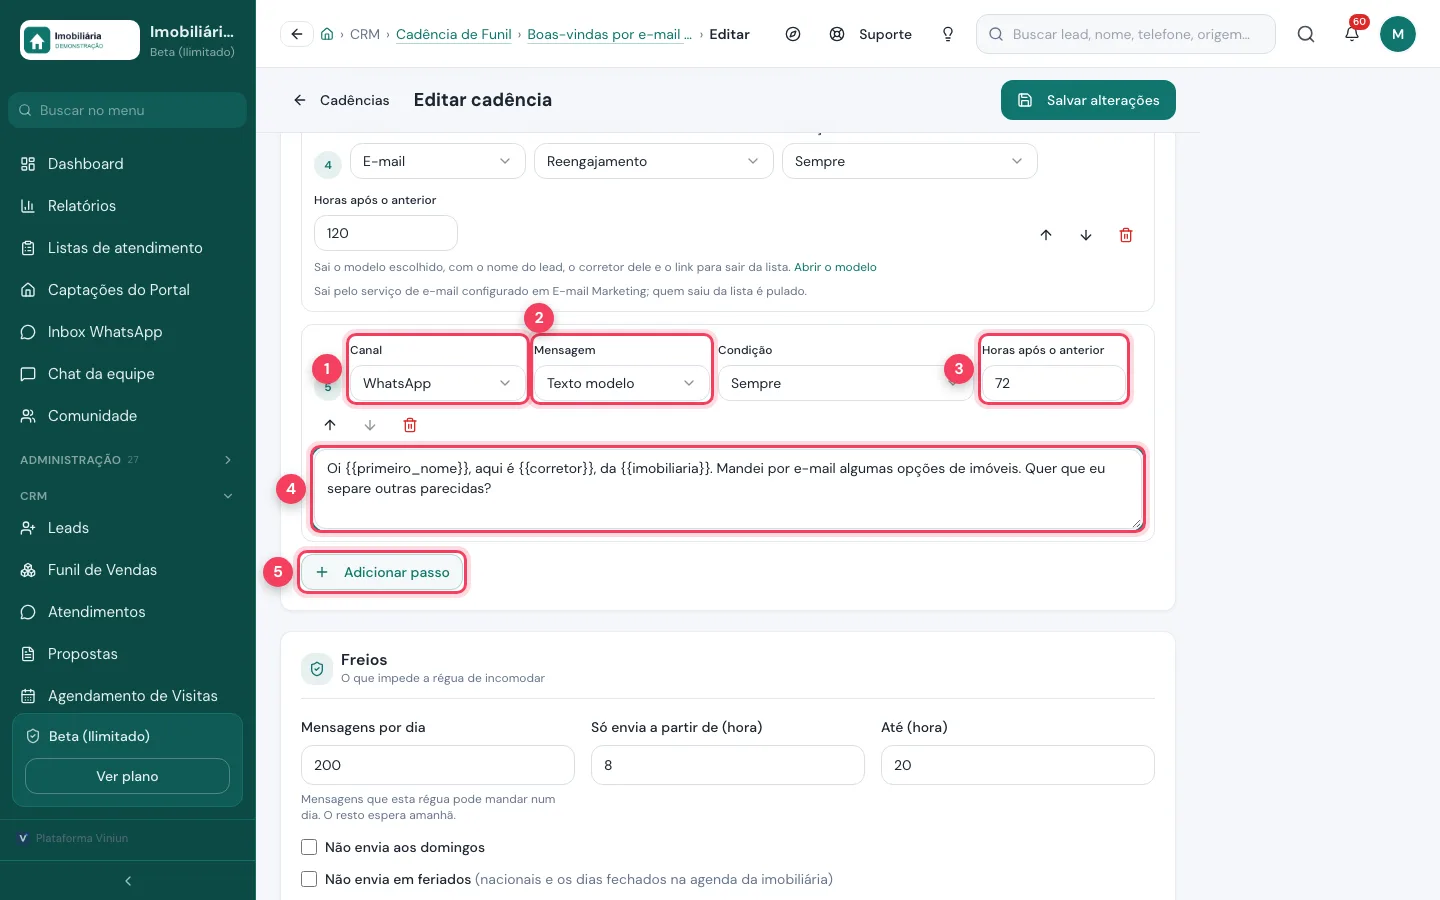Collapse the sidebar with the bottom chevron
This screenshot has height=900, width=1440.
point(128,881)
